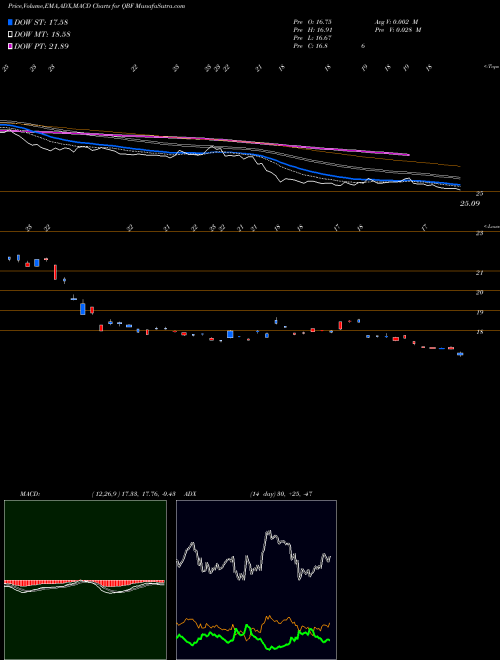The image size is (500, 660).
Task: Click the 'Pre C: 16.8' value
Action: click(x=311, y=46)
